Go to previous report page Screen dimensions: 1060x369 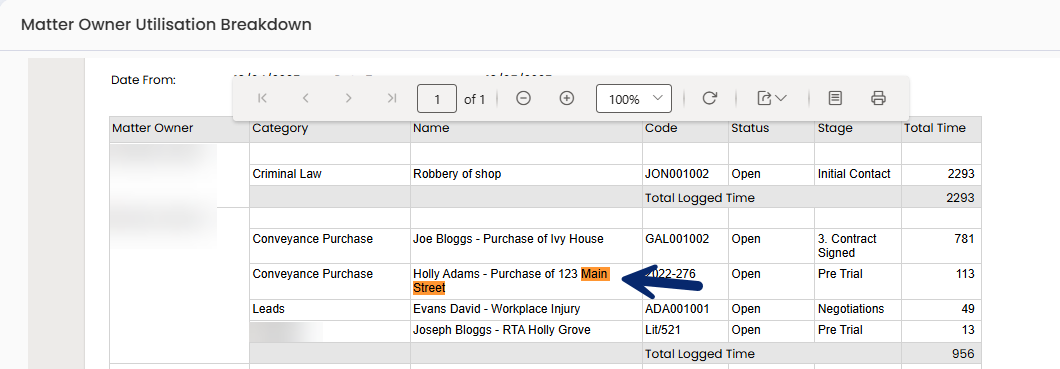click(x=306, y=99)
